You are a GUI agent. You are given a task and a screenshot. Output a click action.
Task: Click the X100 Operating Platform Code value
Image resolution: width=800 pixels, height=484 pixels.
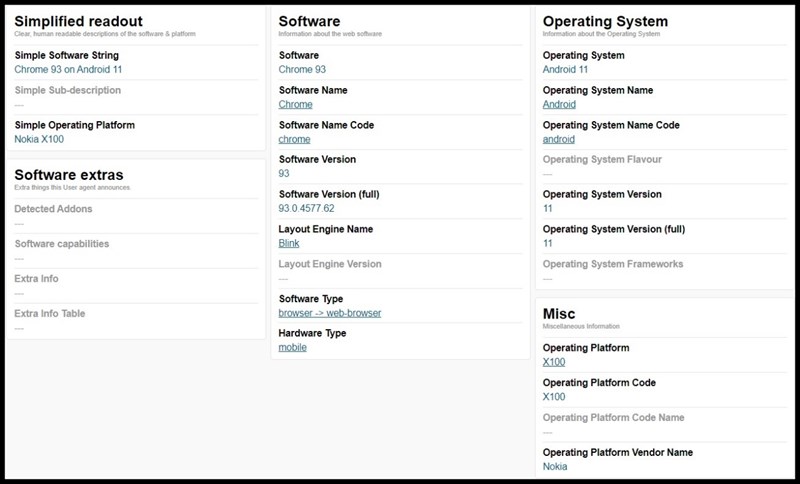pos(554,397)
